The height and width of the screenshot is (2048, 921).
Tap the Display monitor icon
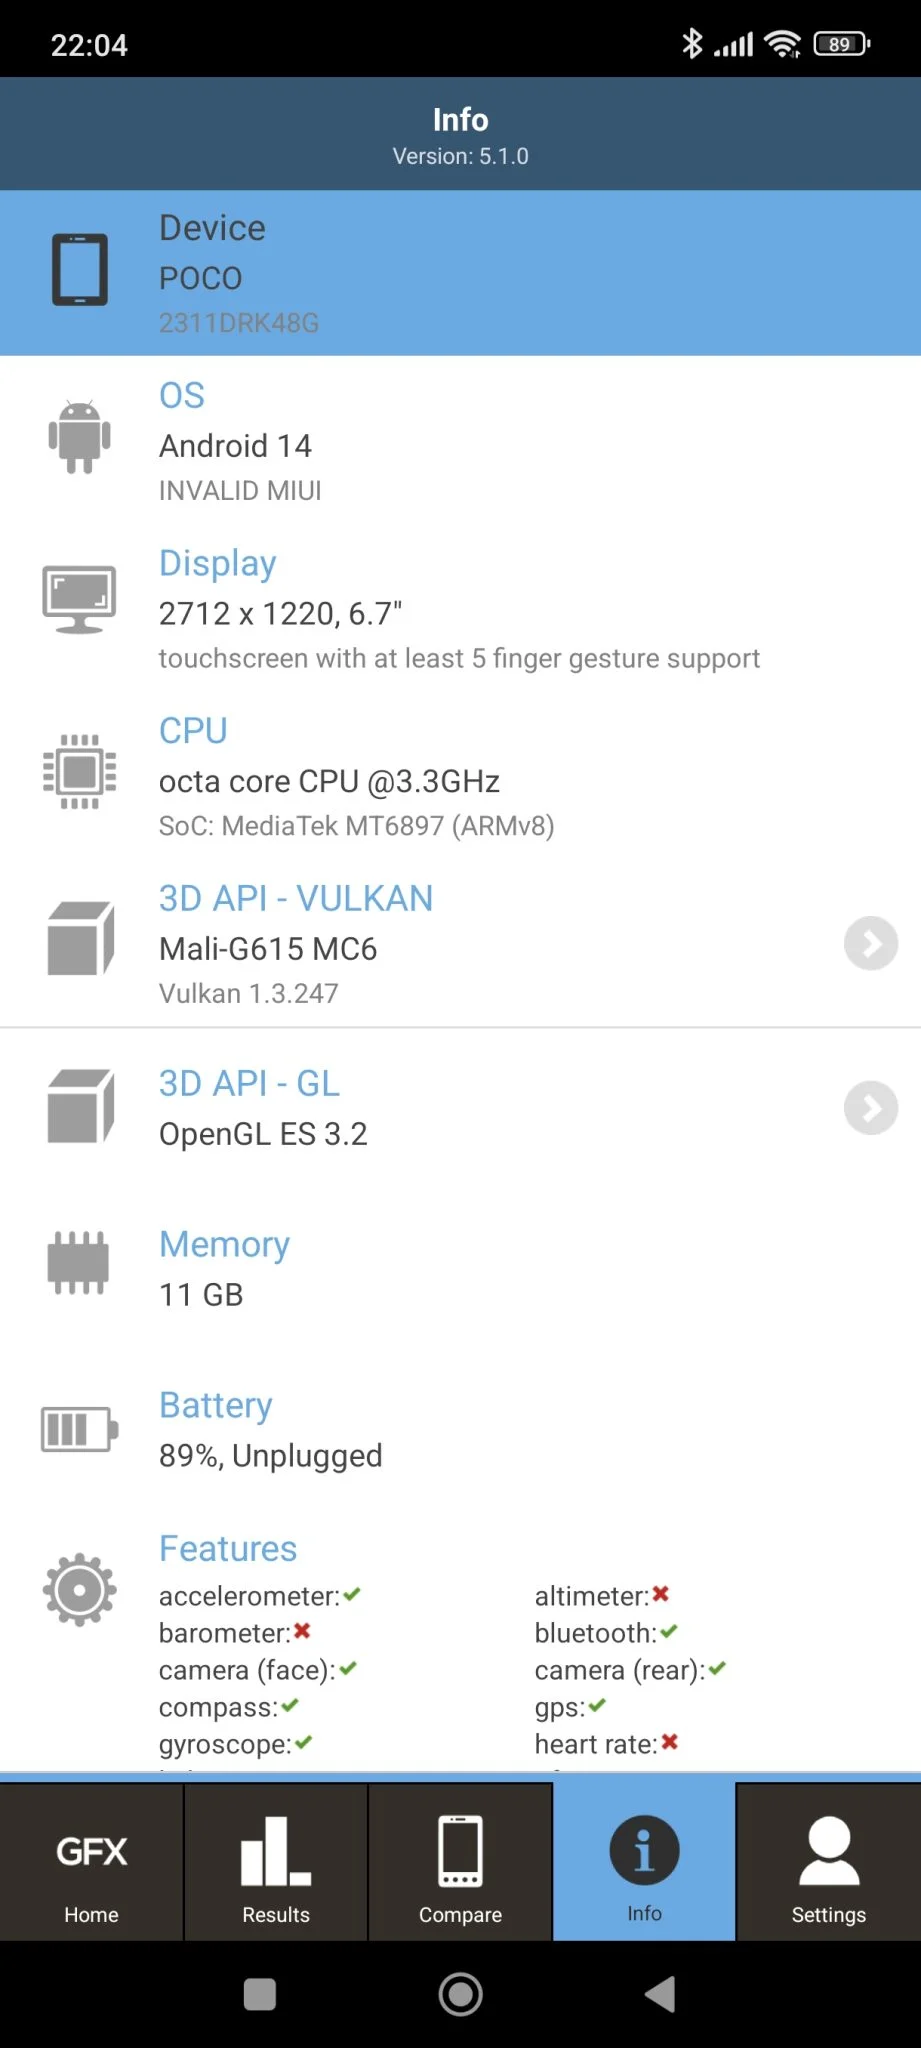[79, 600]
